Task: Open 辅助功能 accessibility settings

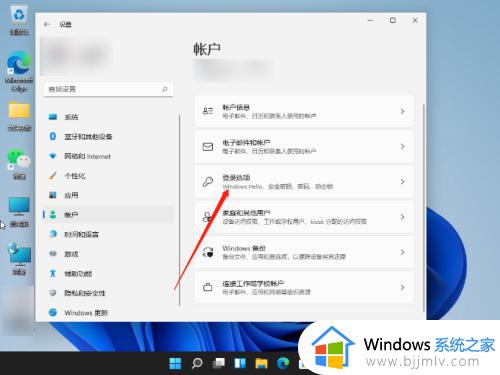Action: click(x=109, y=273)
